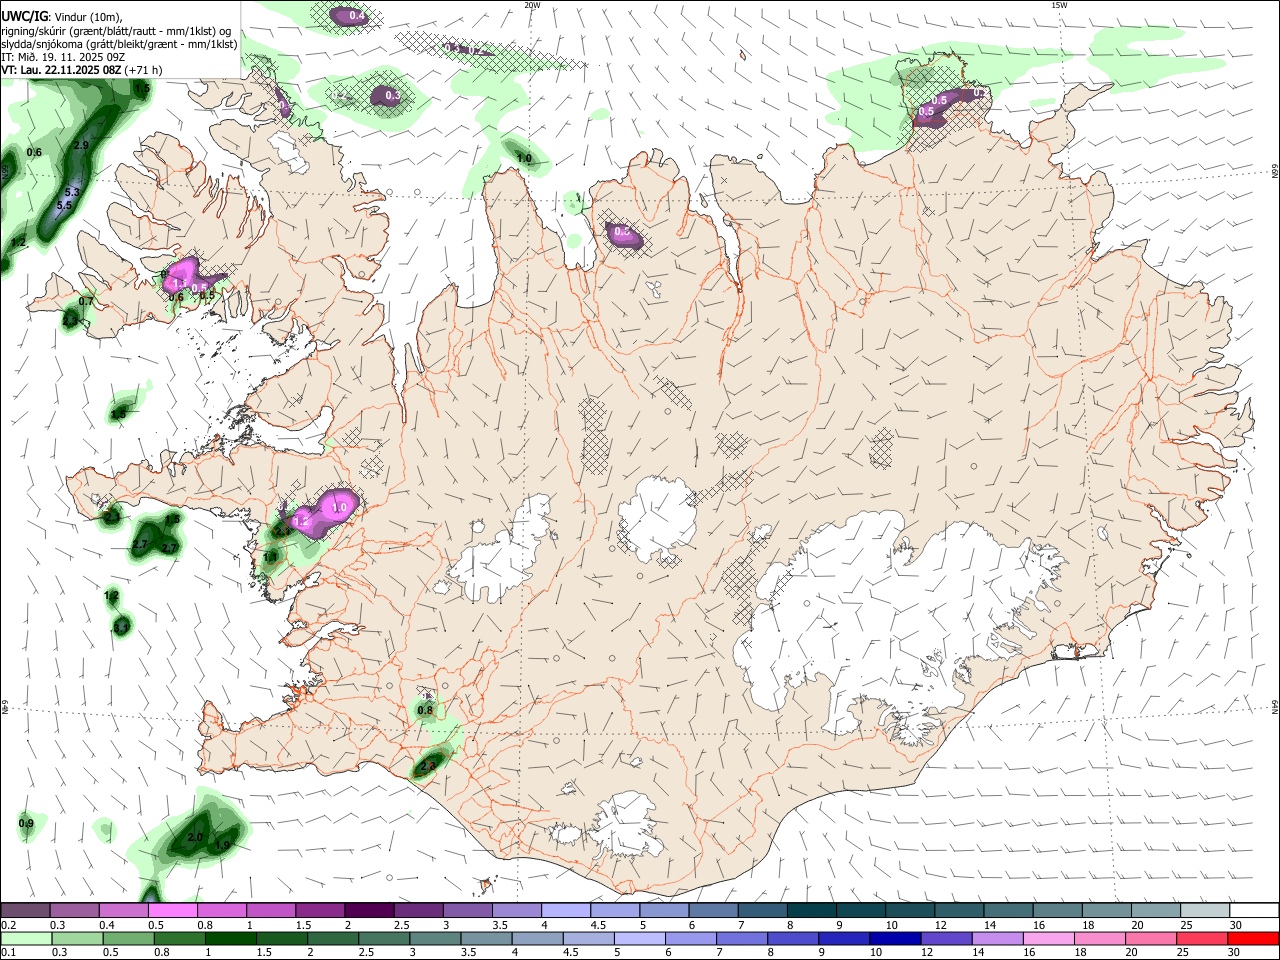1280x960 pixels.
Task: Pick the brightest pink swatch in the snow legend
Action: coord(172,910)
